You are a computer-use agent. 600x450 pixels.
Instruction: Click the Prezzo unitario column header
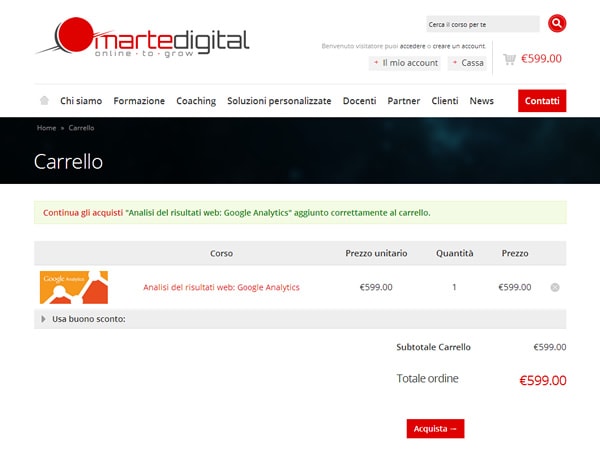coord(376,253)
